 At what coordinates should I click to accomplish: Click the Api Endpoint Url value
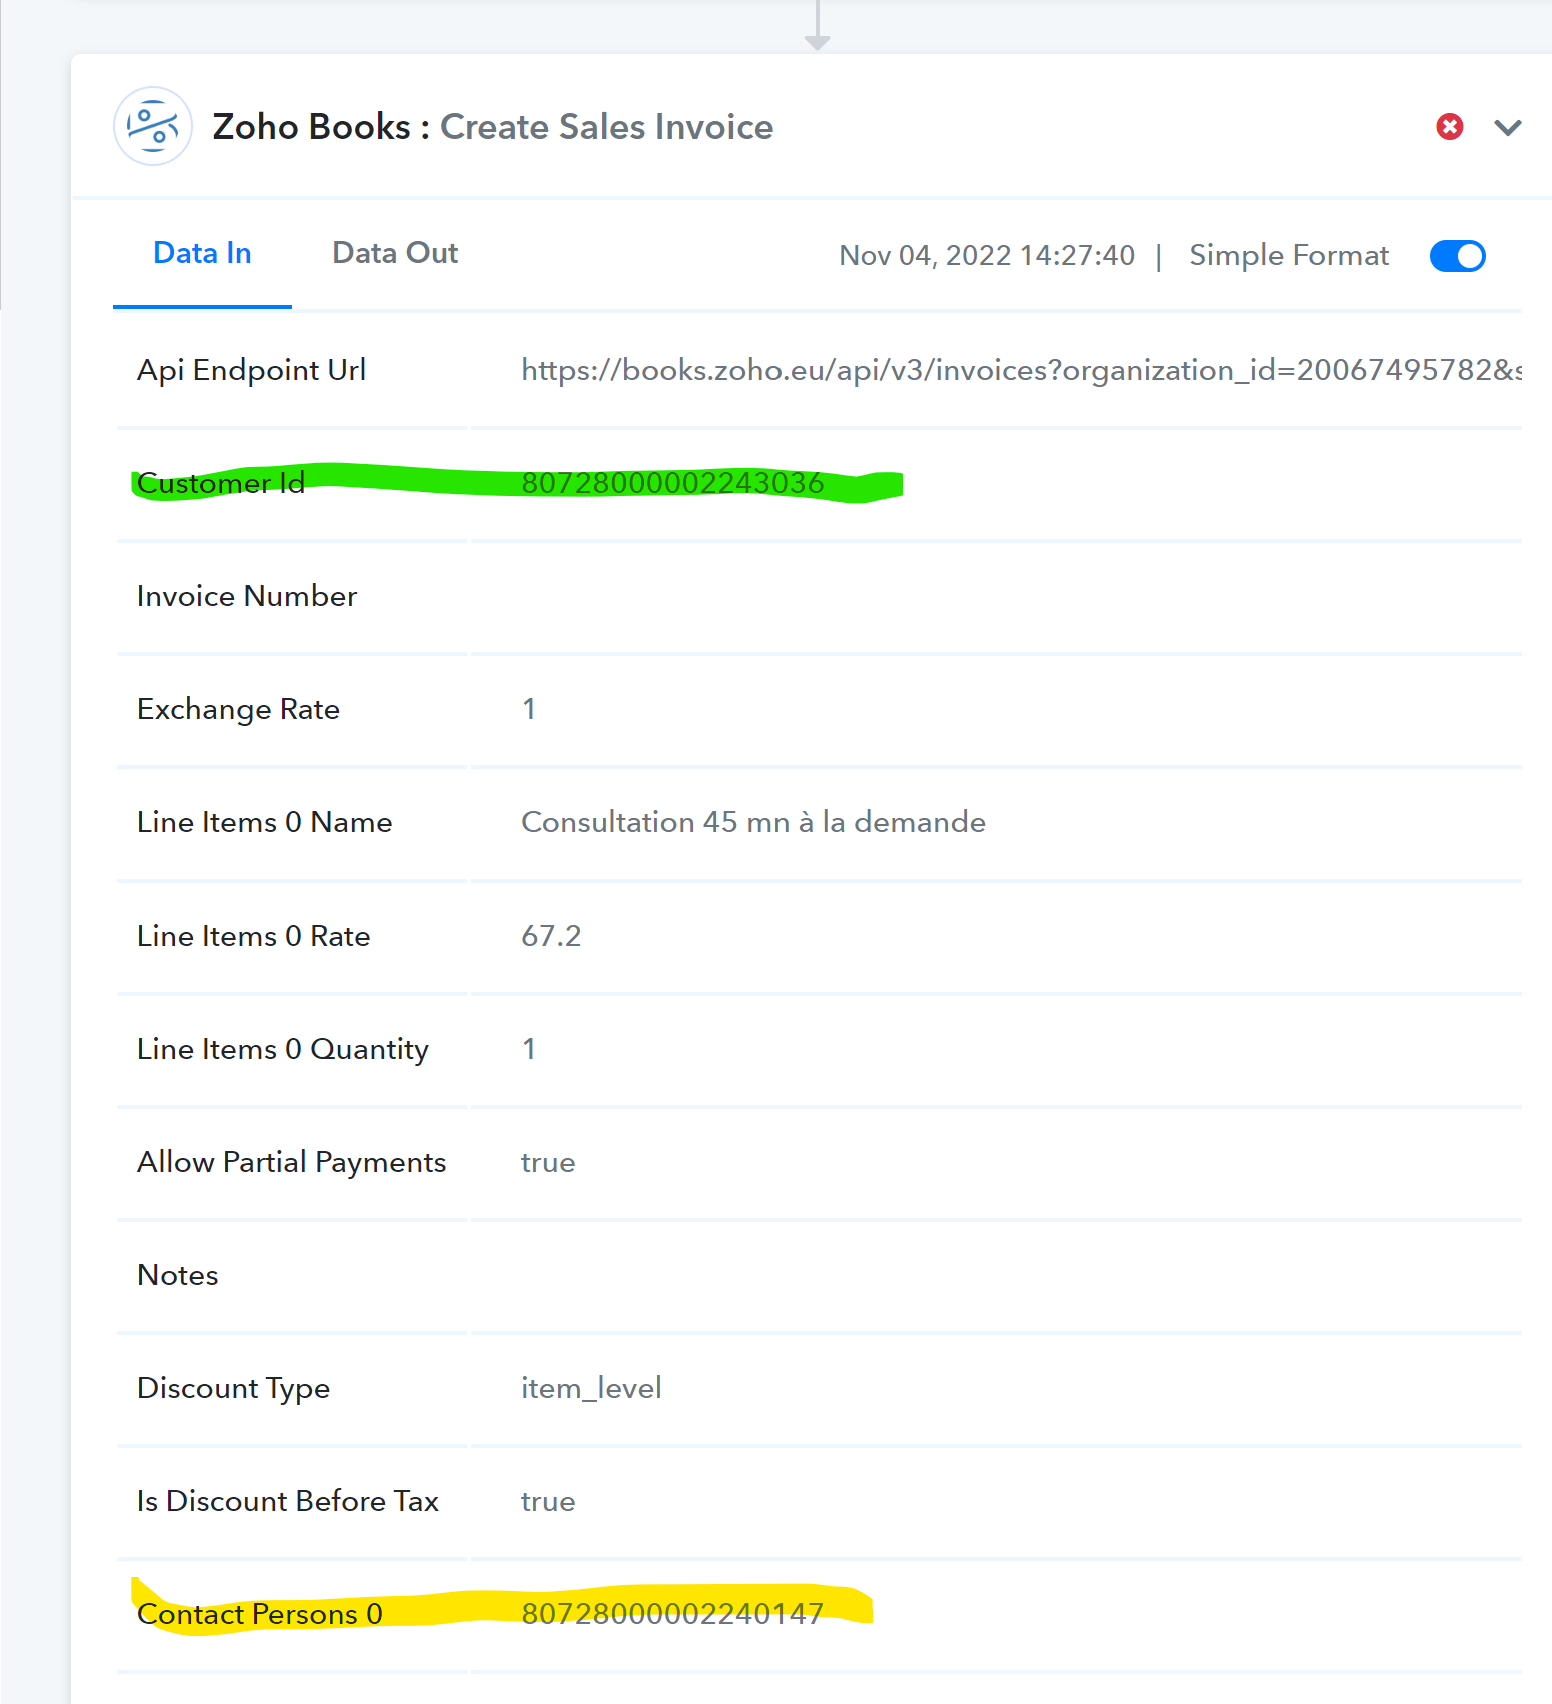pyautogui.click(x=1021, y=371)
